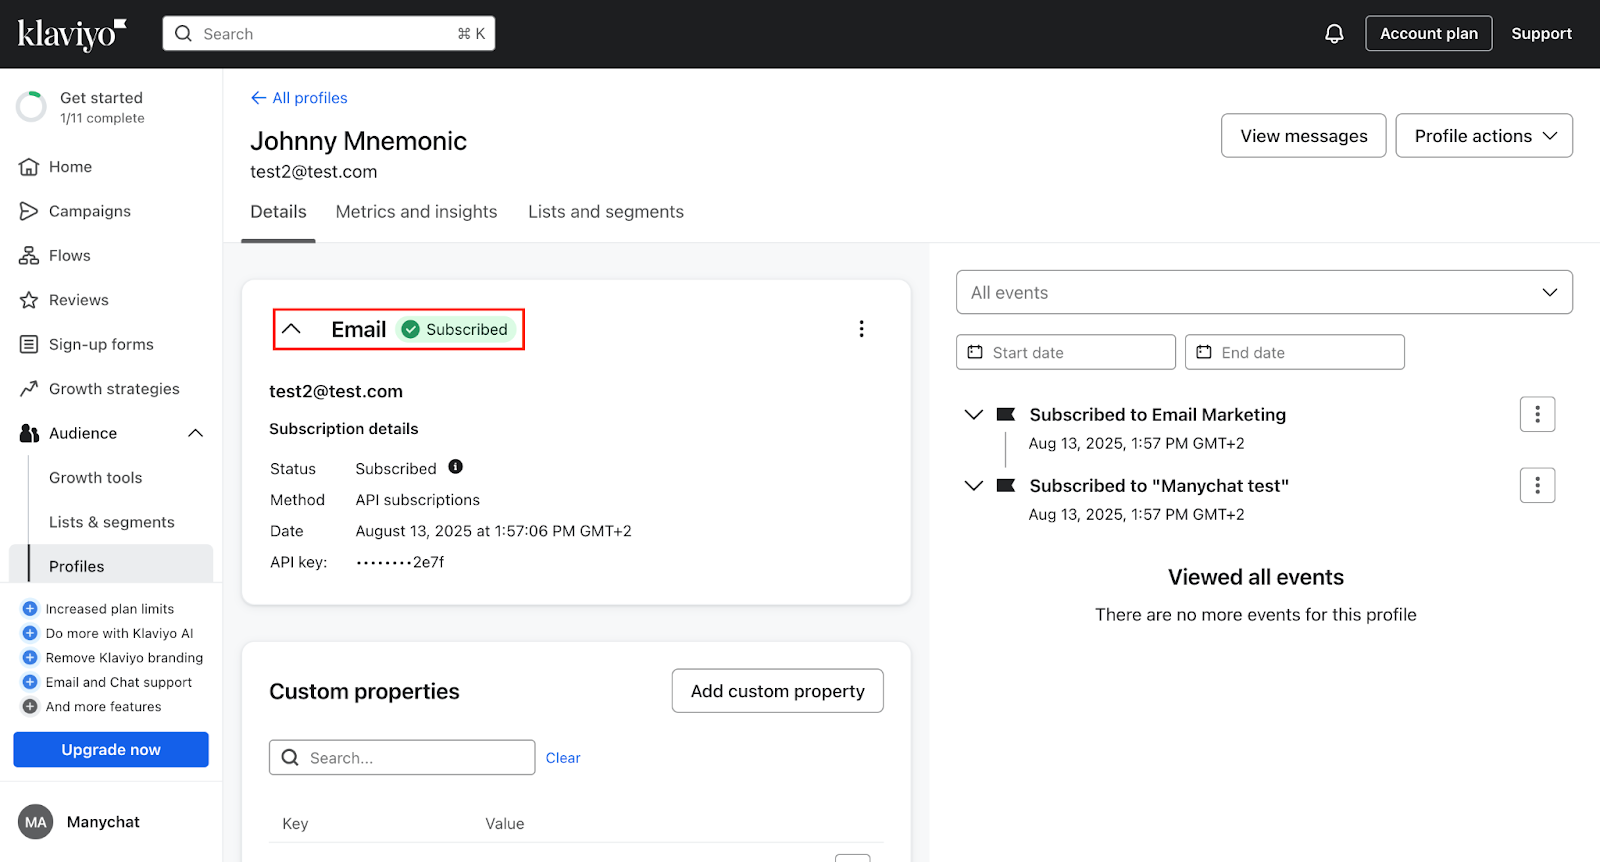Image resolution: width=1600 pixels, height=862 pixels.
Task: Expand the Subscribed to Email Marketing event
Action: point(973,415)
